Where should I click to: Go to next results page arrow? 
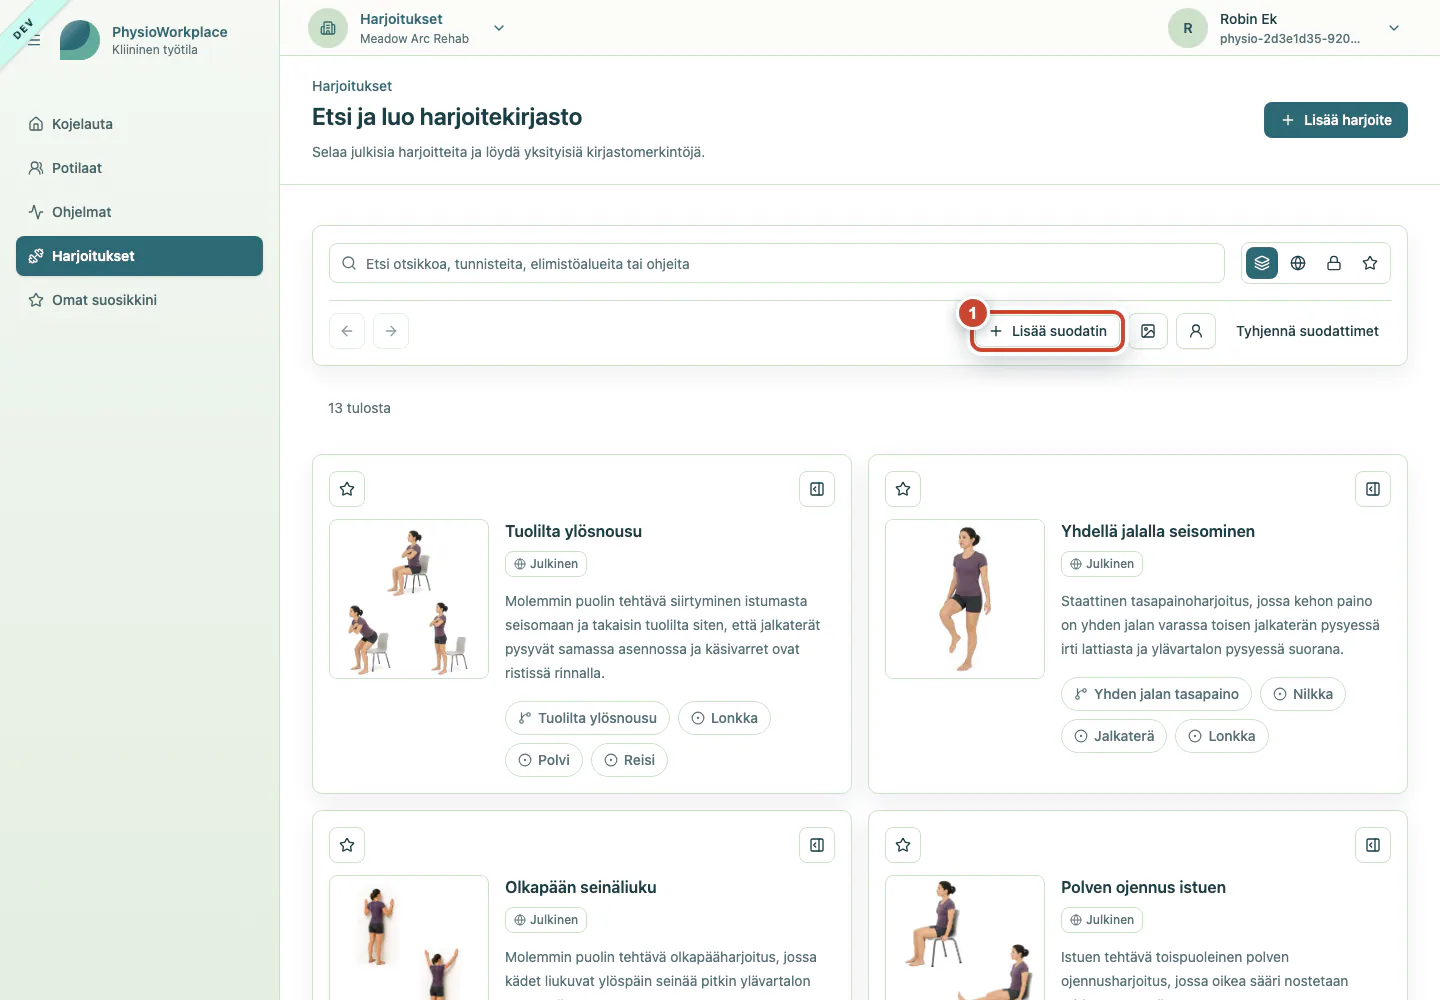[x=391, y=331]
